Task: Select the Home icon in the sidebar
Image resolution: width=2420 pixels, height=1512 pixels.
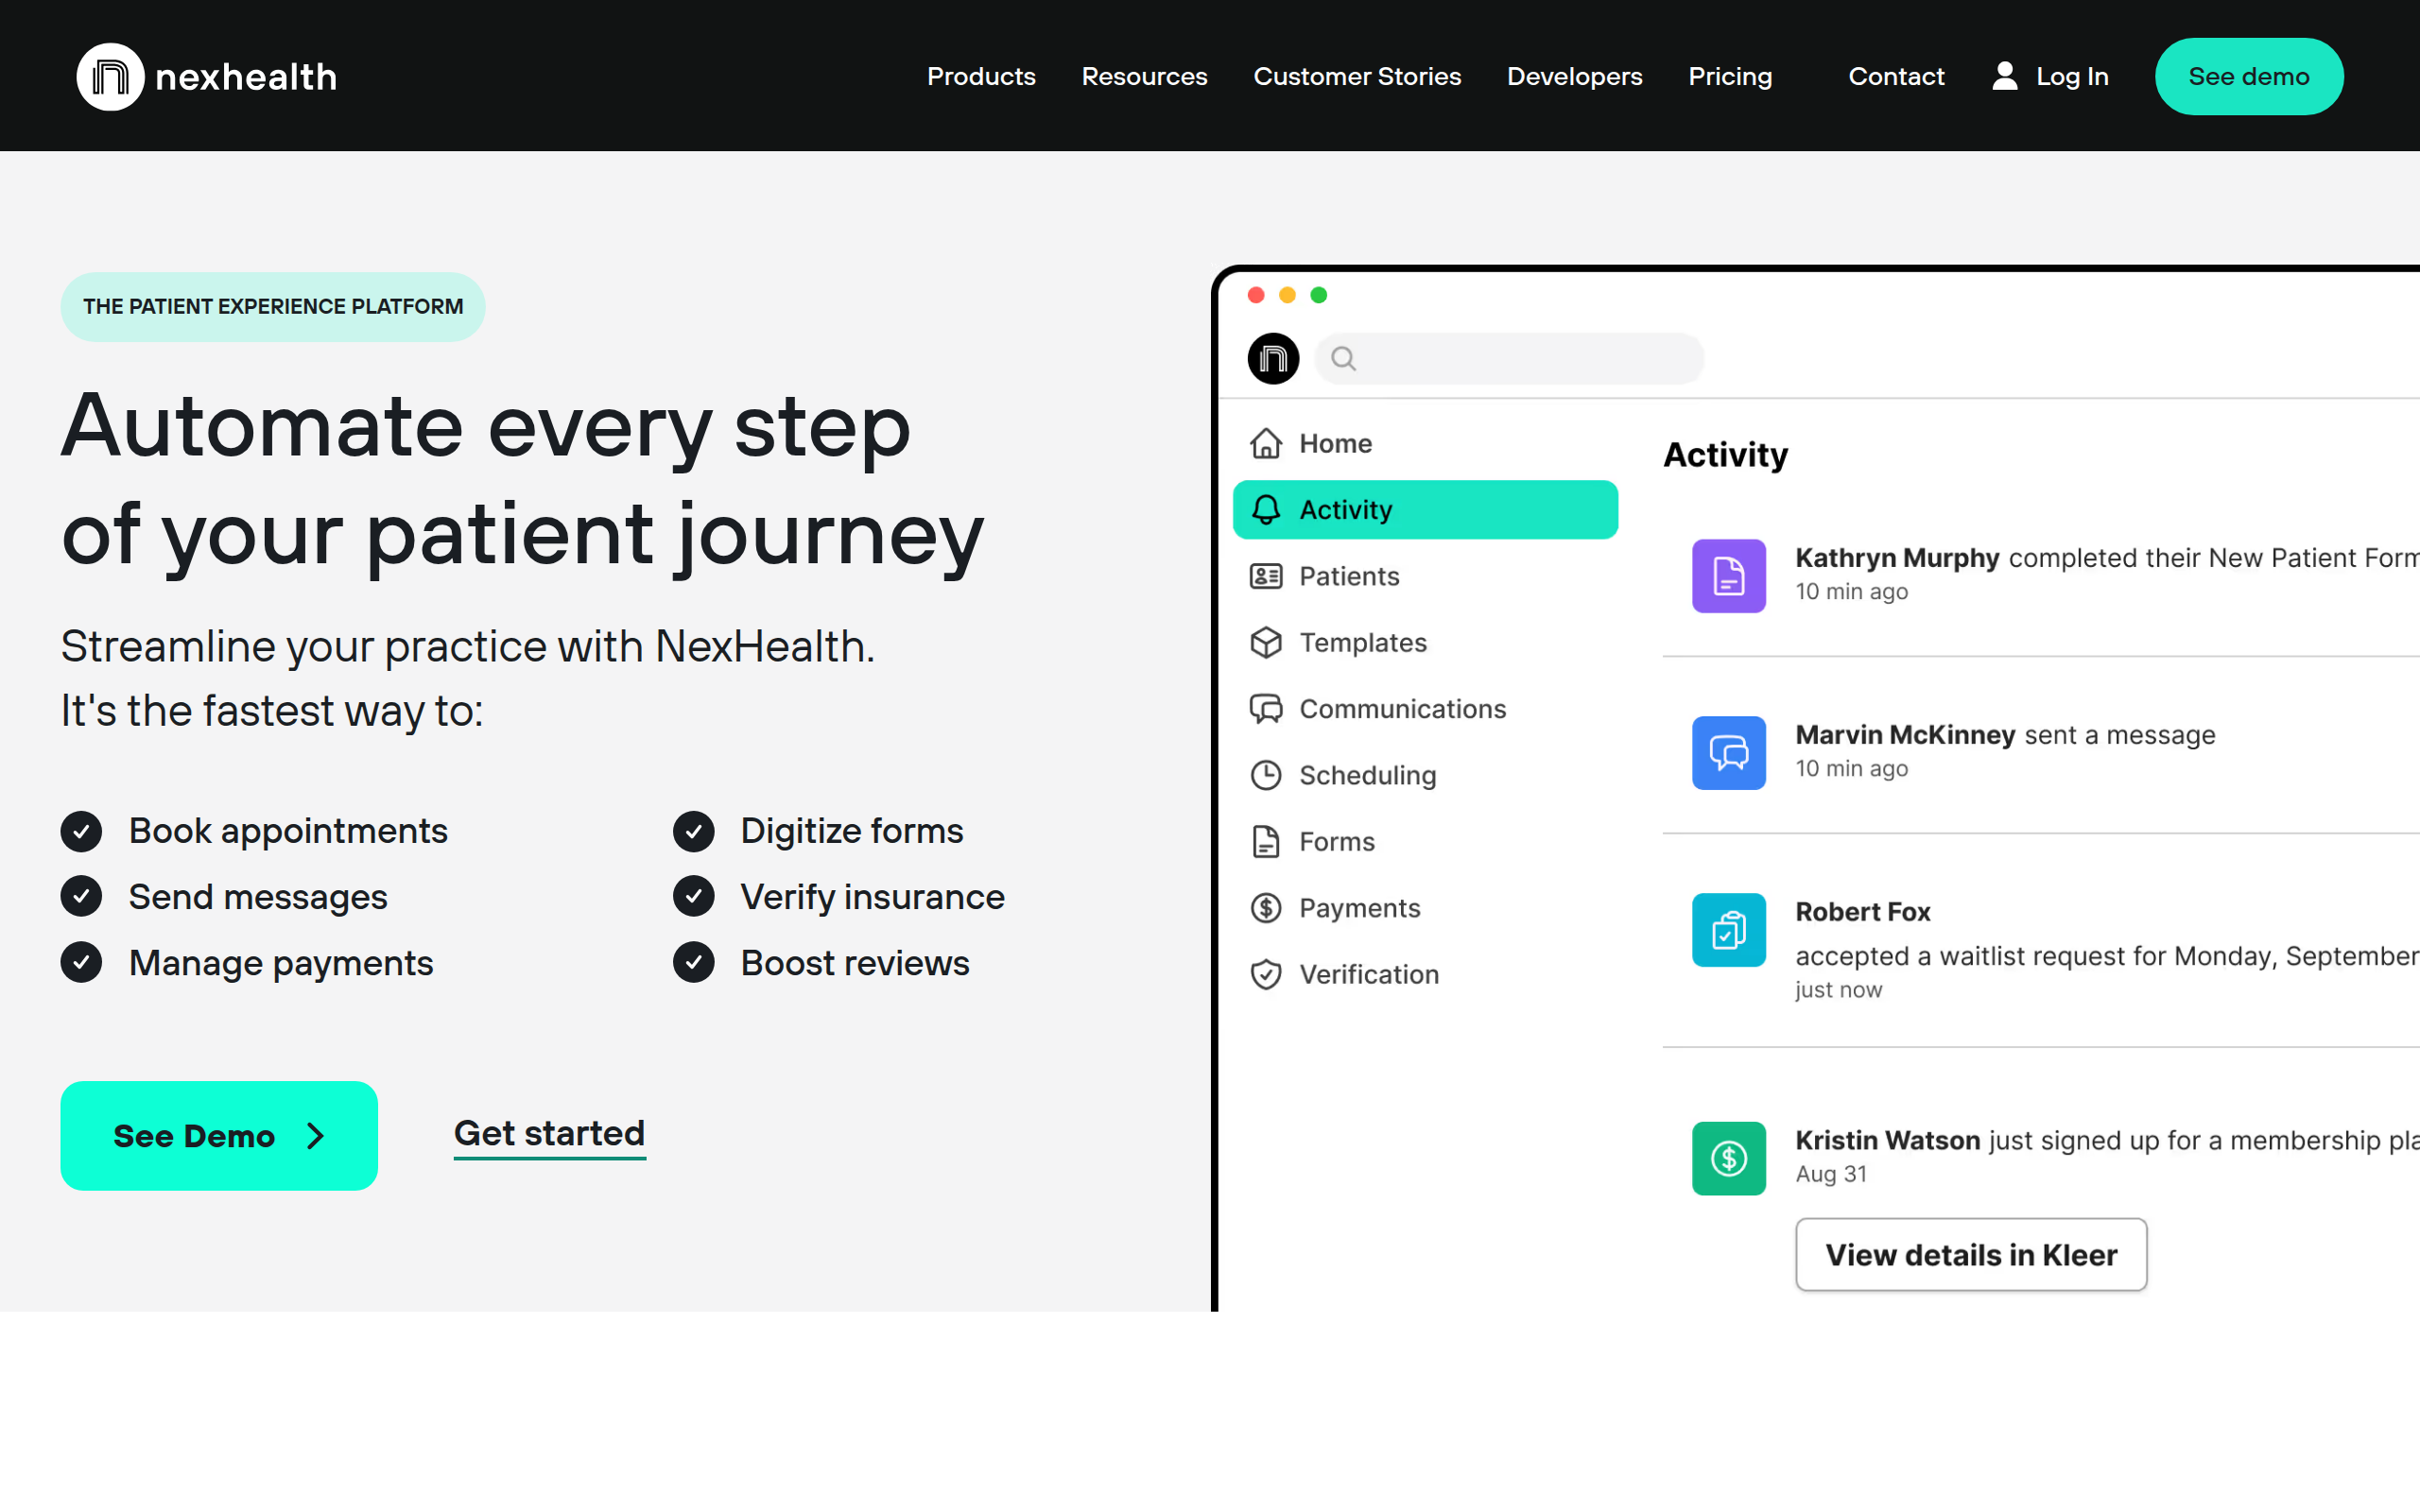Action: [x=1266, y=443]
